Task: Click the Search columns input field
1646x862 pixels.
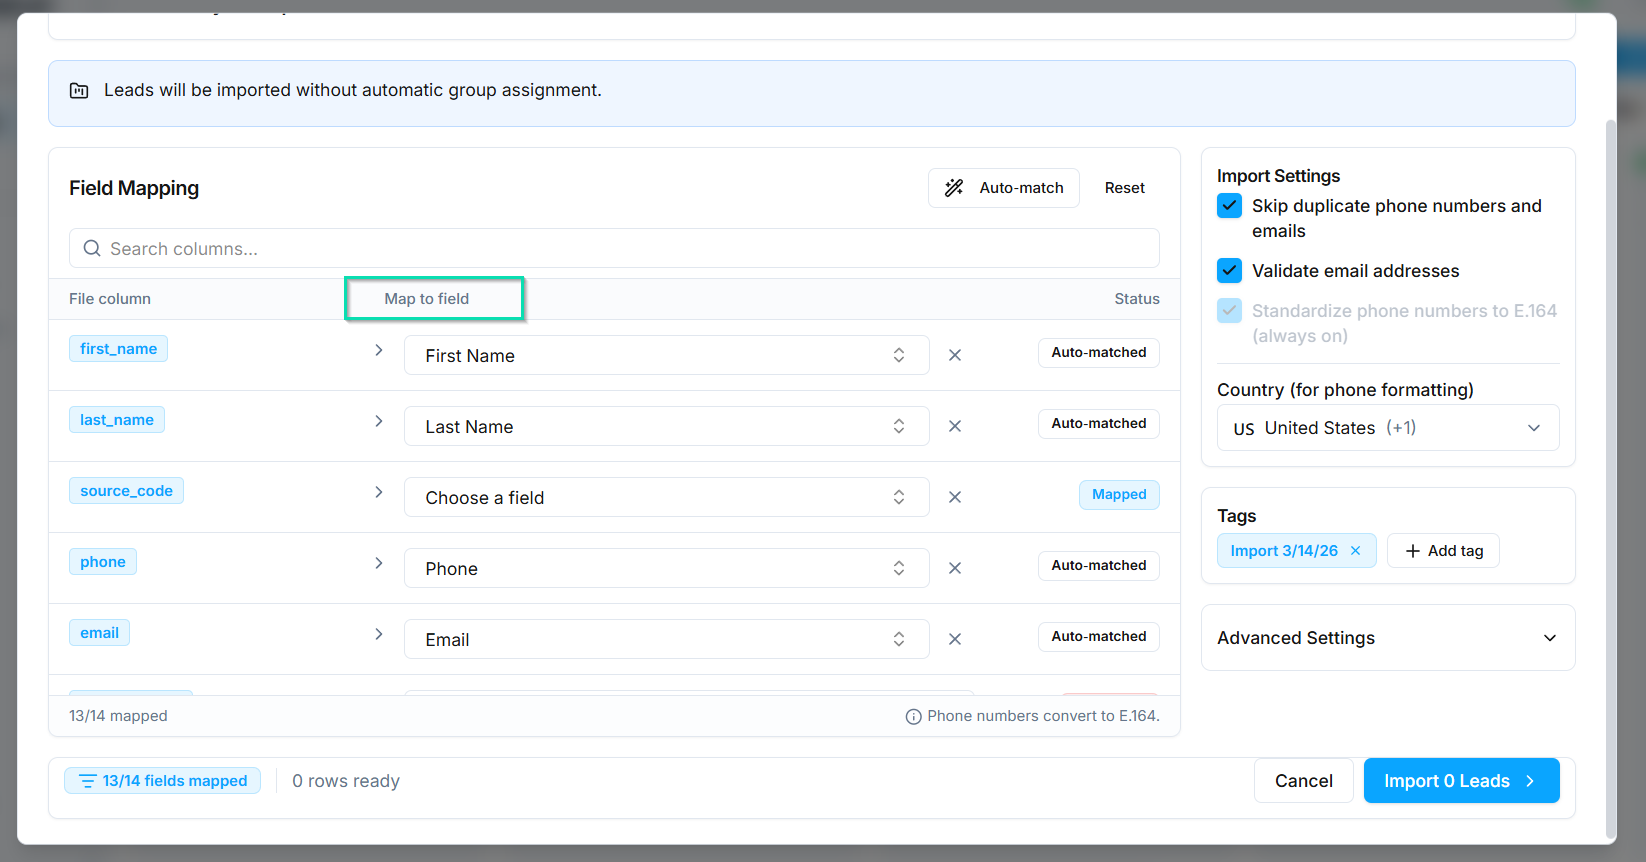Action: (x=614, y=249)
